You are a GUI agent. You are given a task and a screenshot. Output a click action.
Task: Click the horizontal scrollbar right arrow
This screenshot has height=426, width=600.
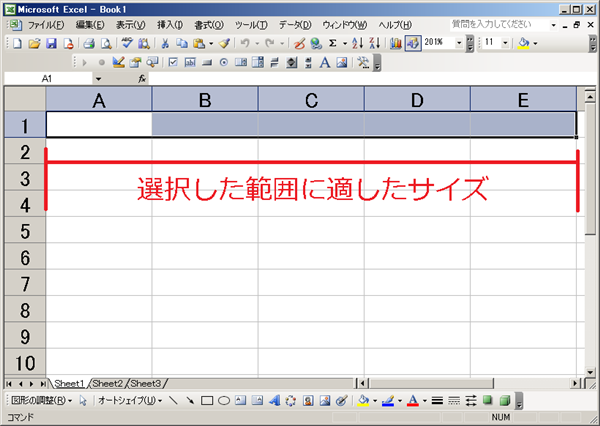click(575, 383)
